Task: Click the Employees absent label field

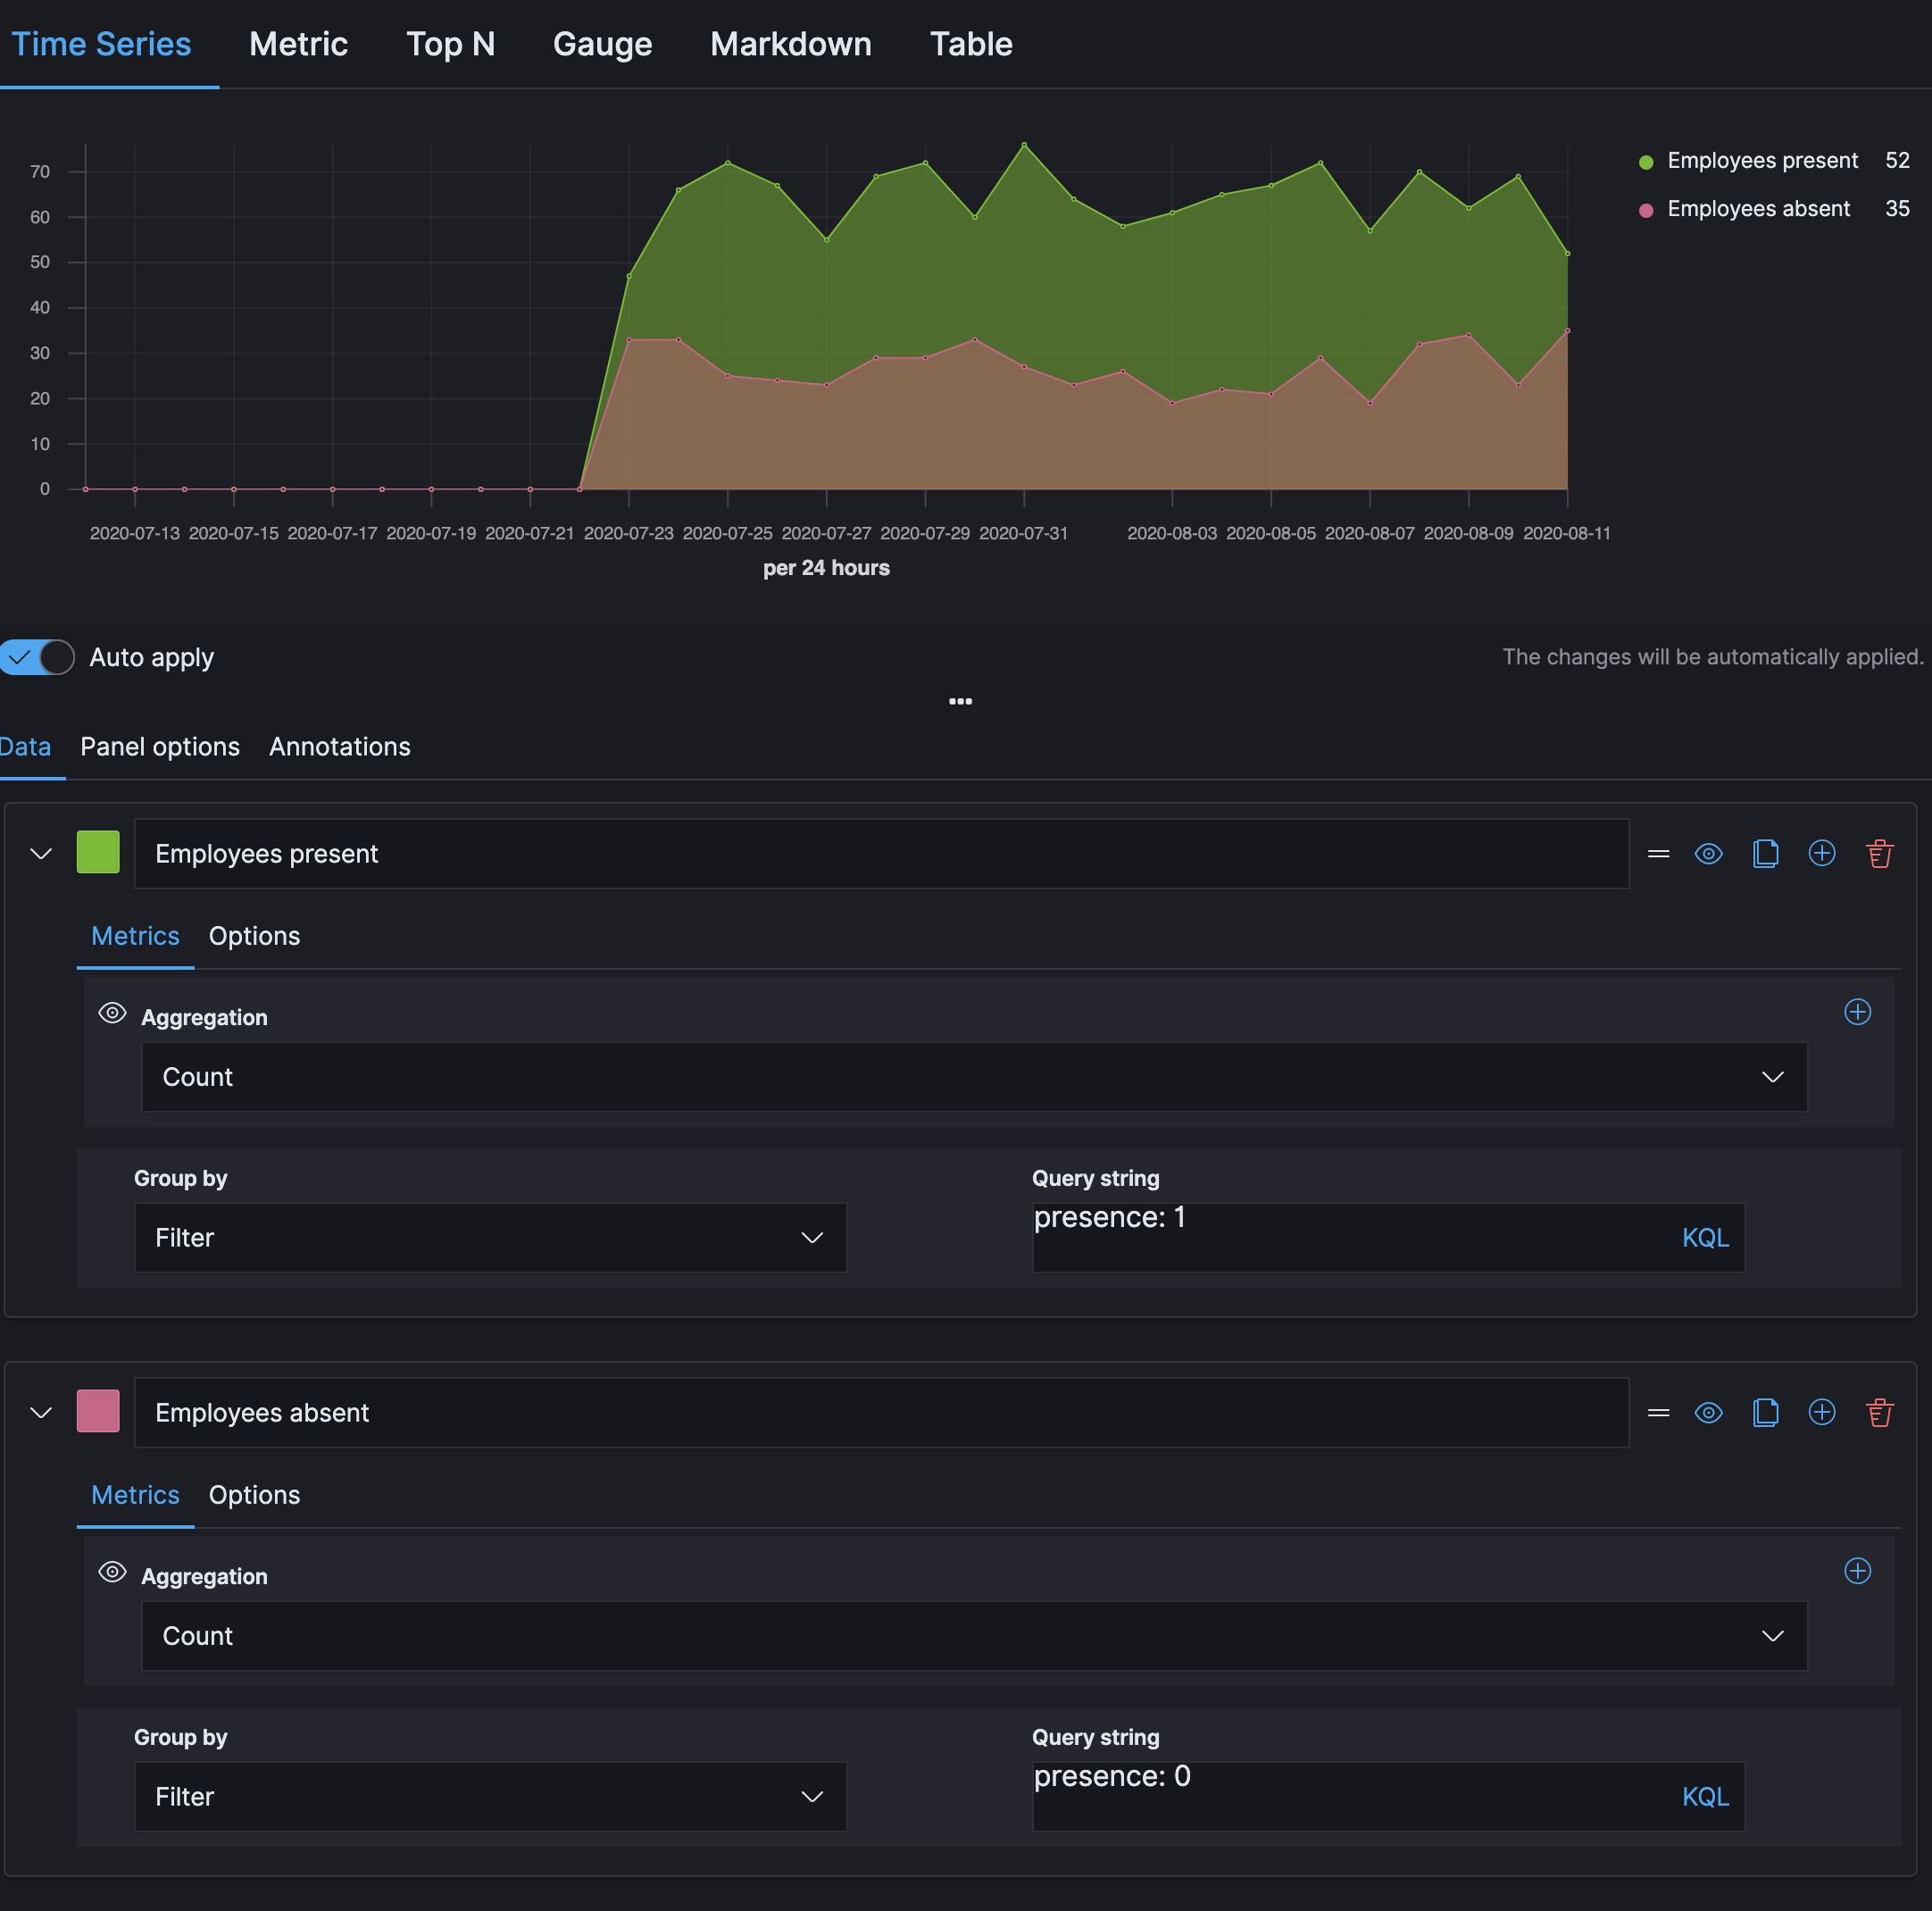Action: click(x=880, y=1412)
